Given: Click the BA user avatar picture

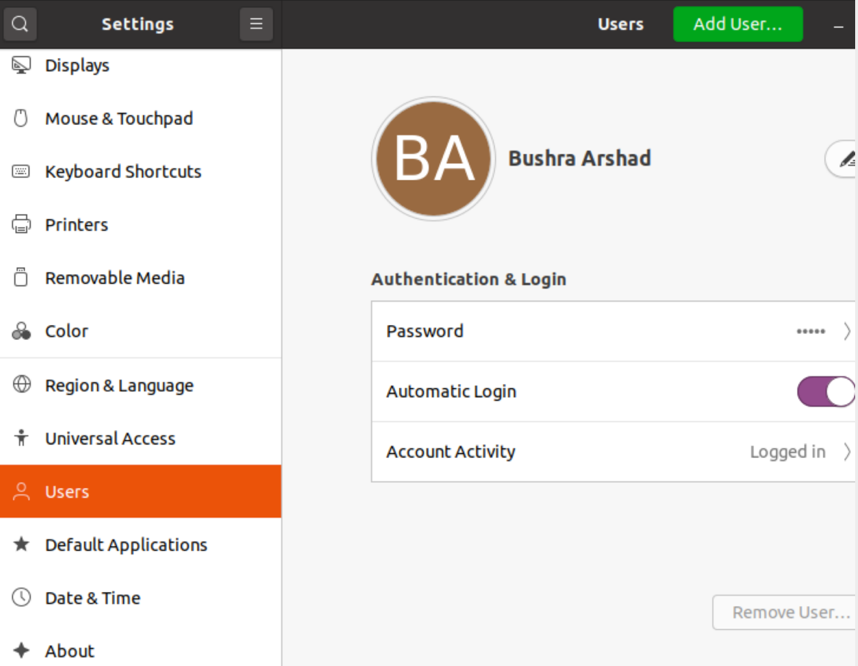Looking at the screenshot, I should pyautogui.click(x=433, y=159).
